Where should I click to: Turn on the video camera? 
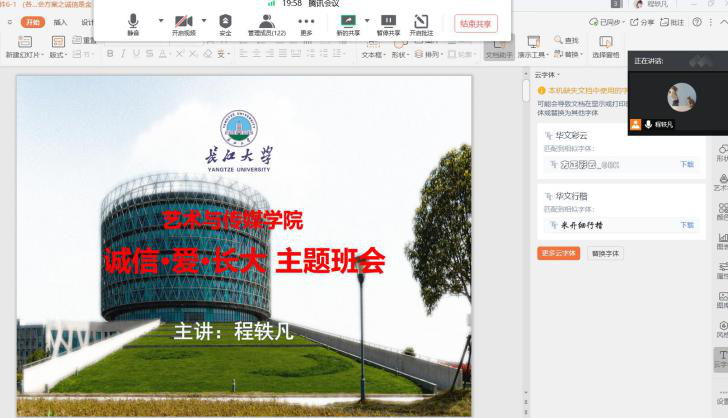point(184,23)
